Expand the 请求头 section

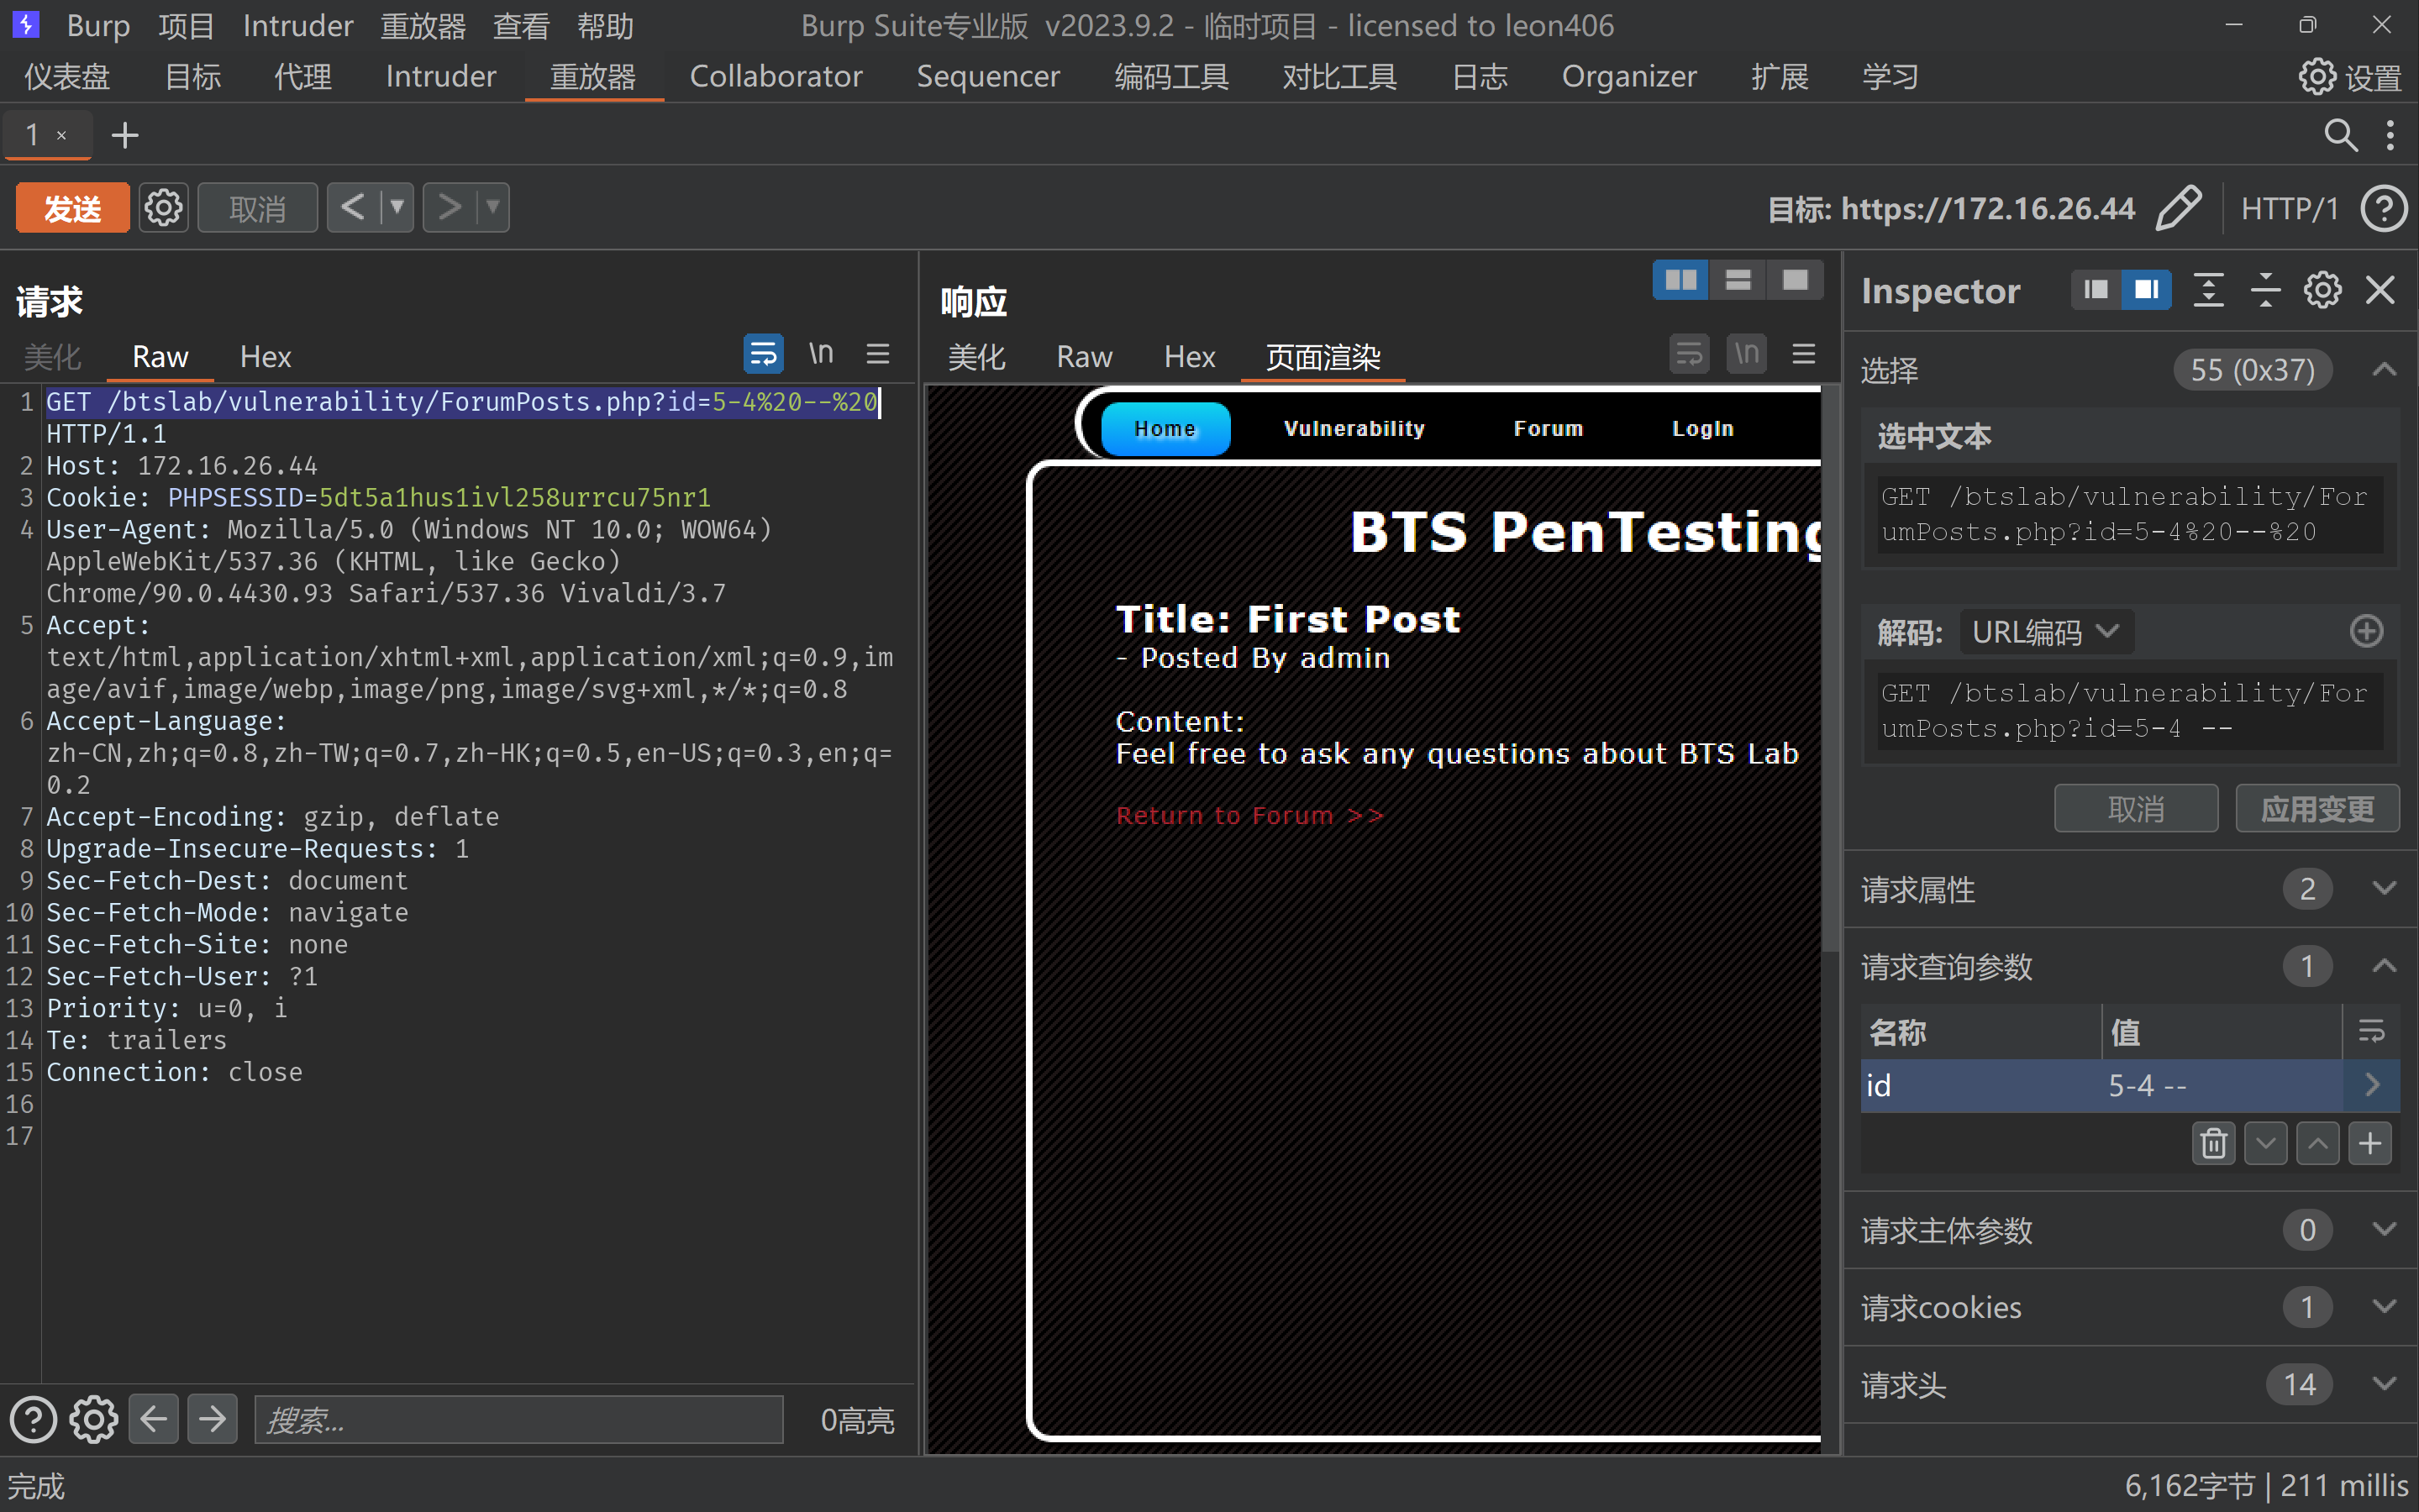tap(2383, 1384)
